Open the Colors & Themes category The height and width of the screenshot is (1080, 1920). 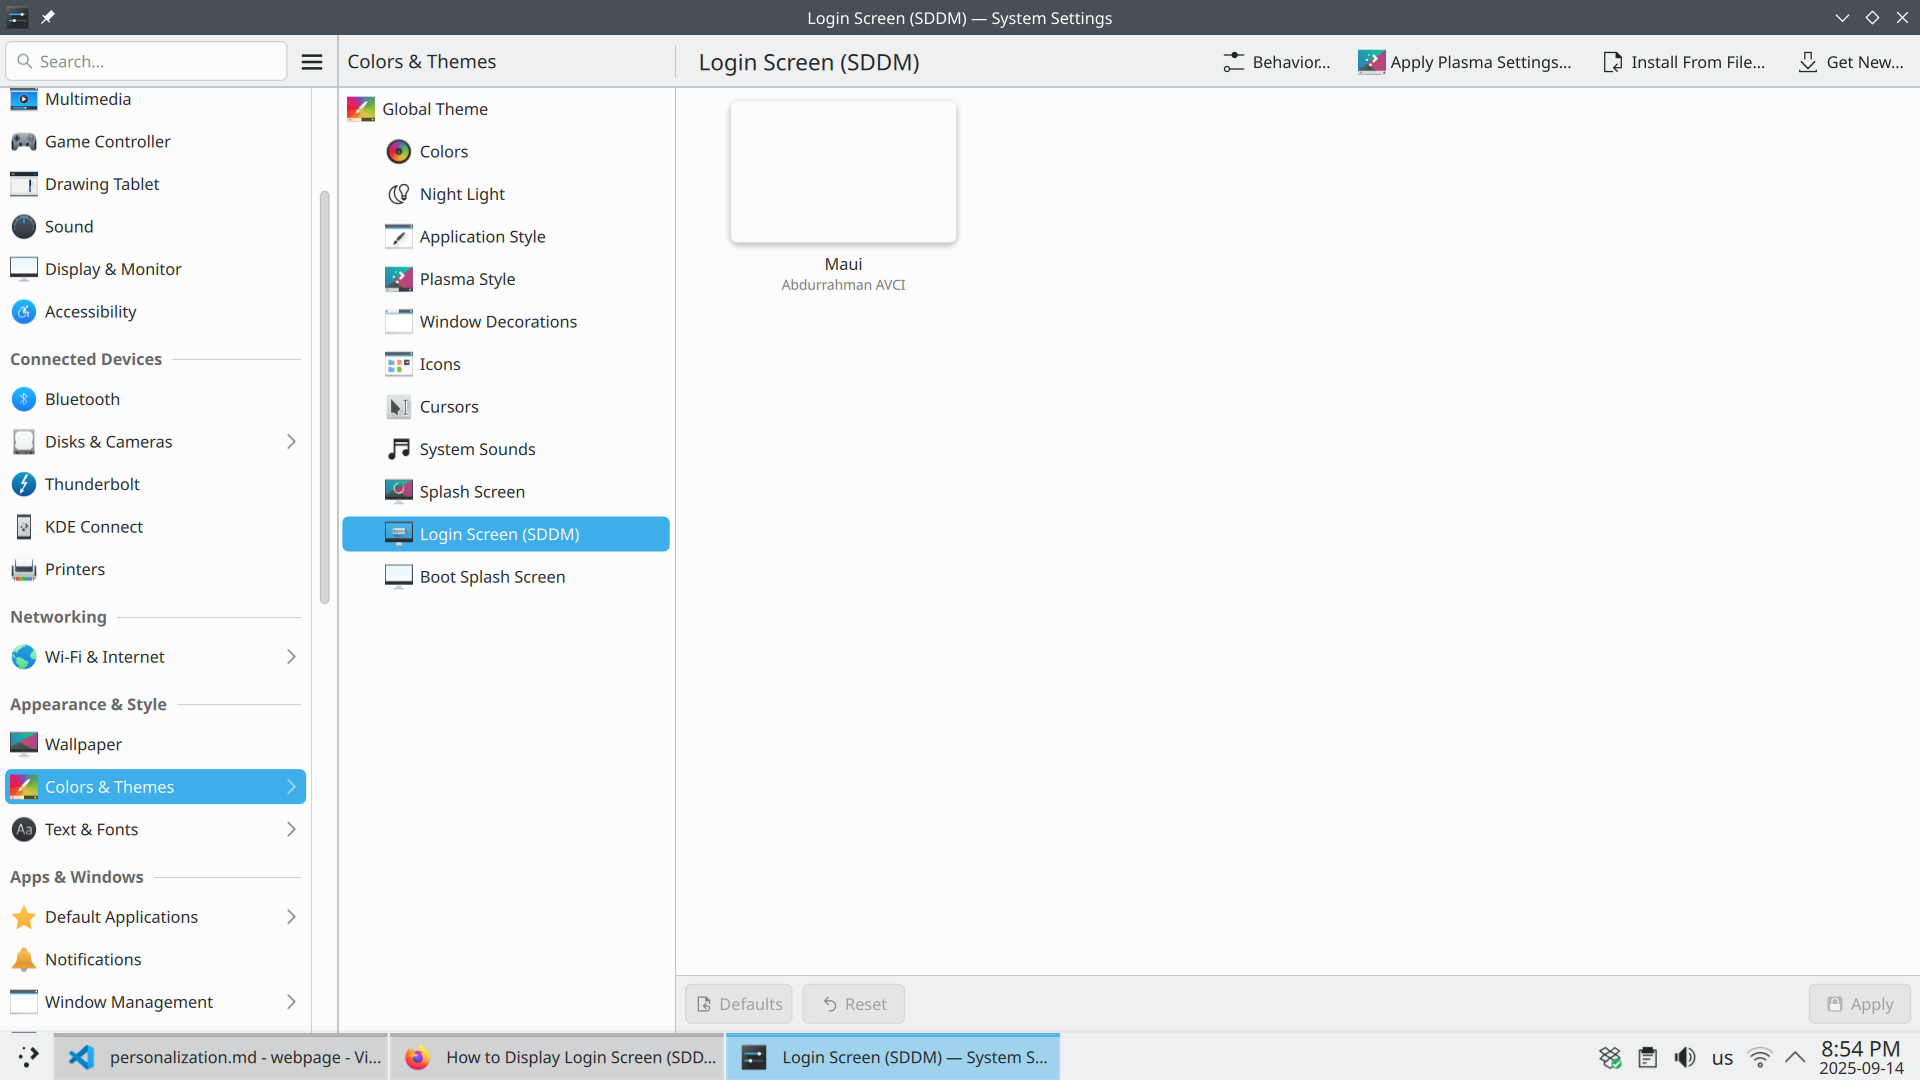coord(155,787)
